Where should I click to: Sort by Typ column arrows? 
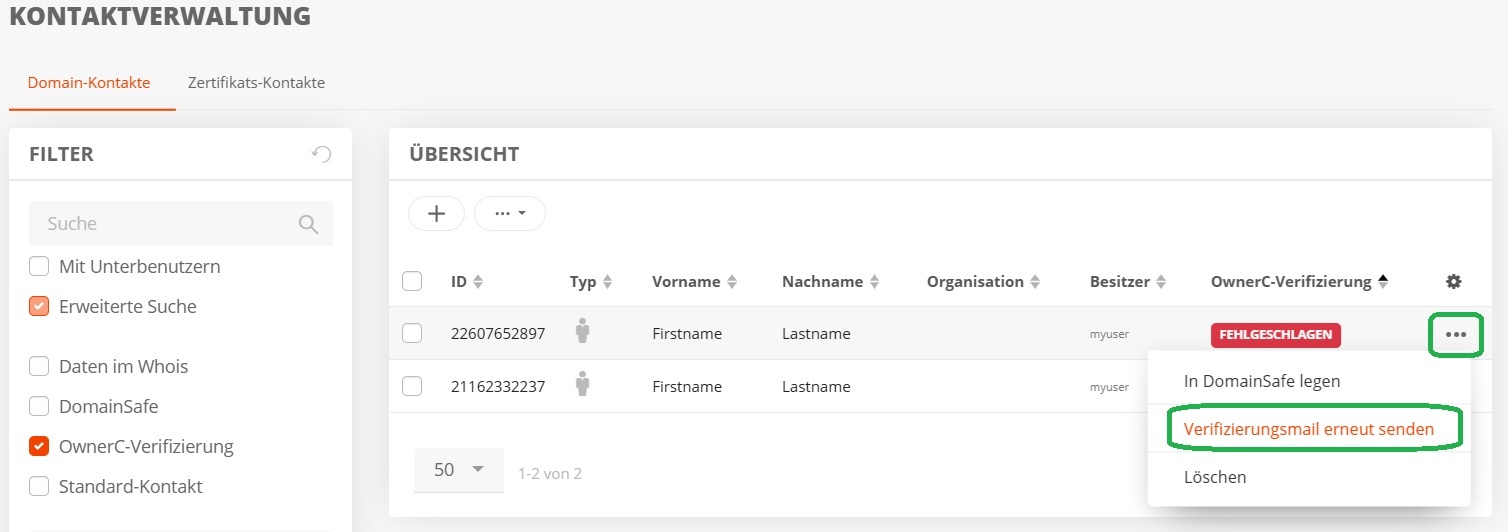[607, 282]
